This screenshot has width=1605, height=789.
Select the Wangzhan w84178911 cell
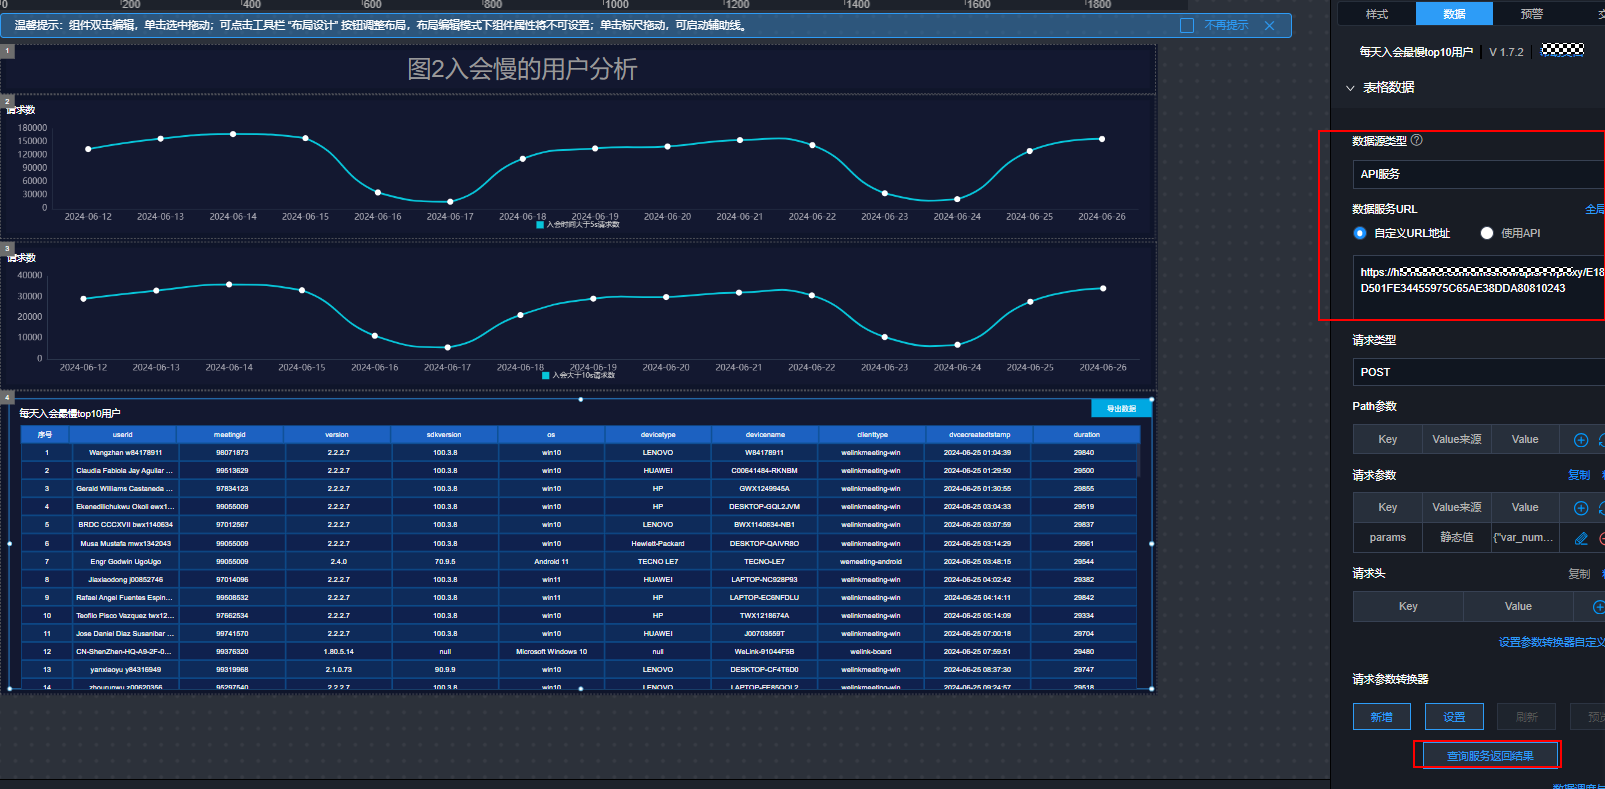[125, 453]
